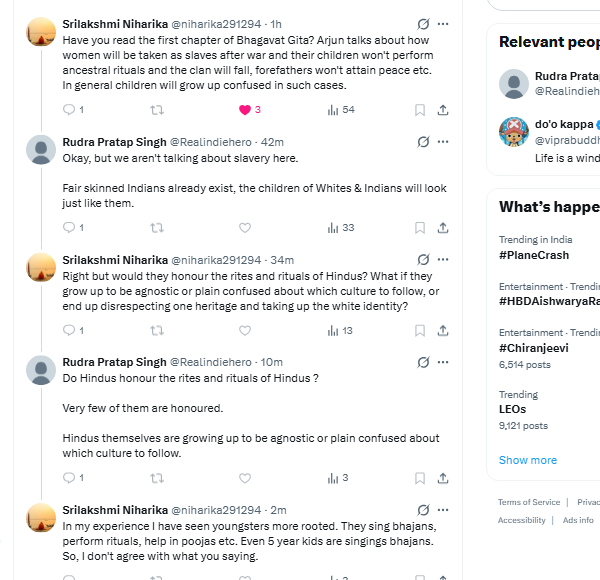Select LEOs trending topic
The height and width of the screenshot is (580, 600).
pos(513,409)
